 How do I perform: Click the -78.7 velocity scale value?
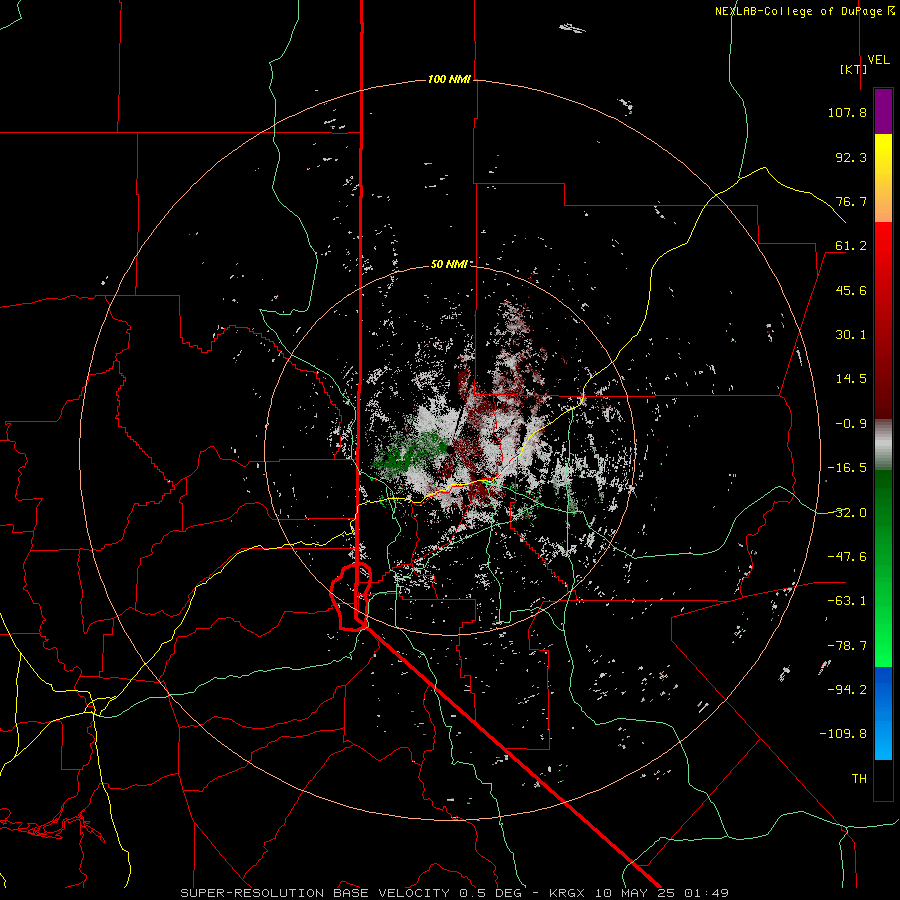847,646
